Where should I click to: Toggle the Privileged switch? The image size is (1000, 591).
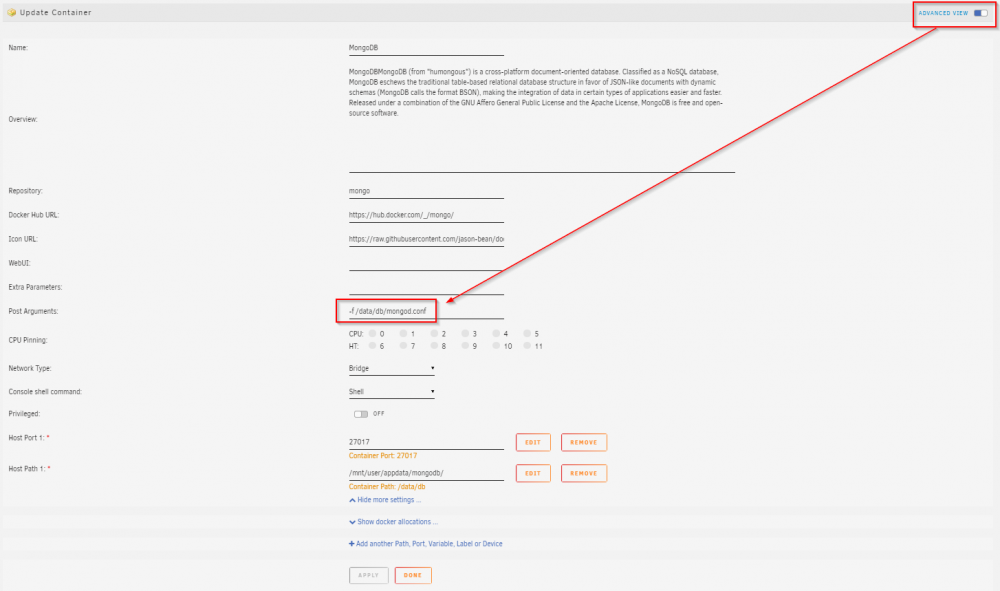point(361,414)
